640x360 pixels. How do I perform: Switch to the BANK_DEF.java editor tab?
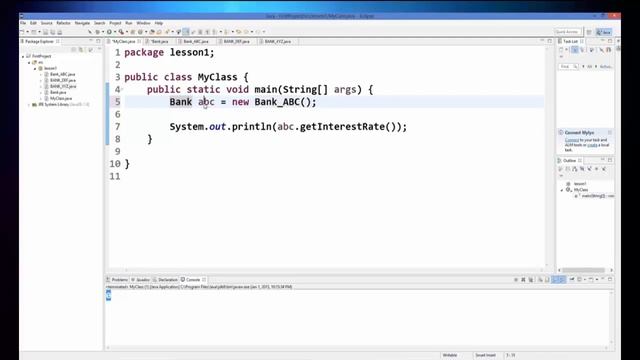(x=236, y=42)
